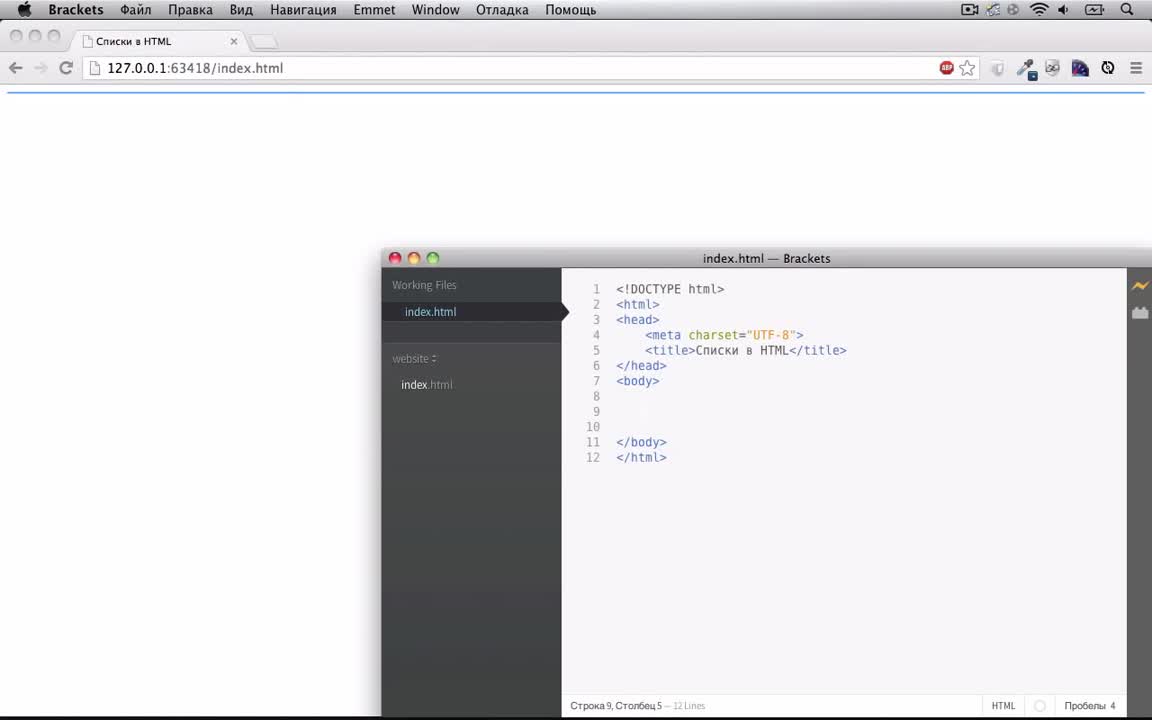Screen dimensions: 1152x720
Task: Toggle Brackets Live Preview lightning icon
Action: coord(1139,286)
